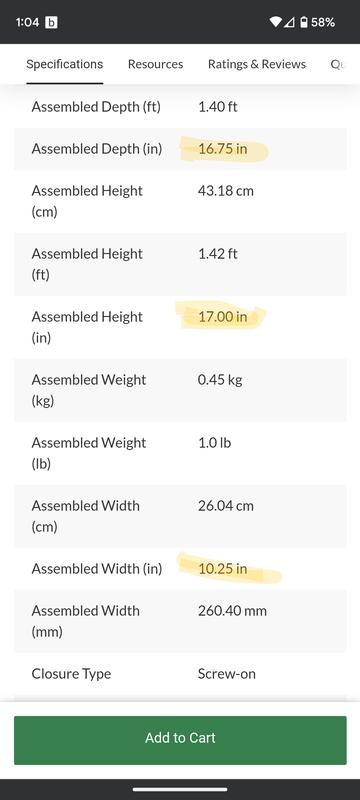
Task: Tap the highlighted 10.25 in width value
Action: [x=222, y=569]
